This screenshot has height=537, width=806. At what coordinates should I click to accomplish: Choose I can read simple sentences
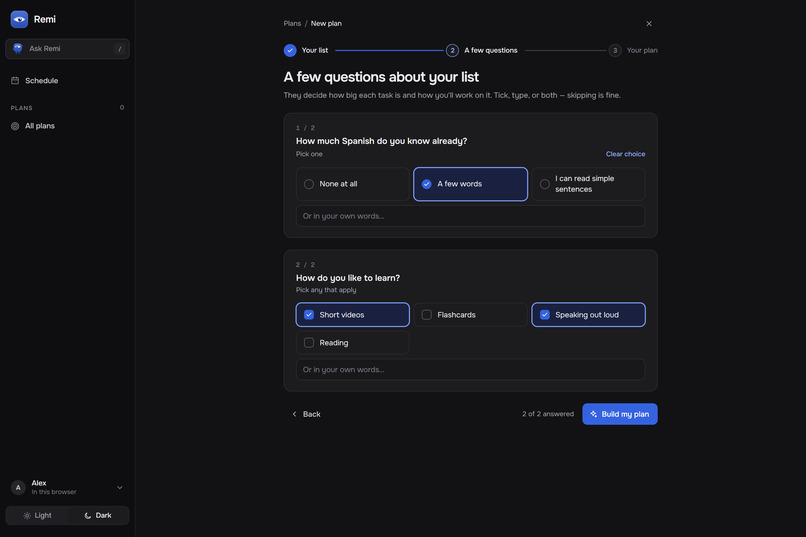pyautogui.click(x=589, y=184)
